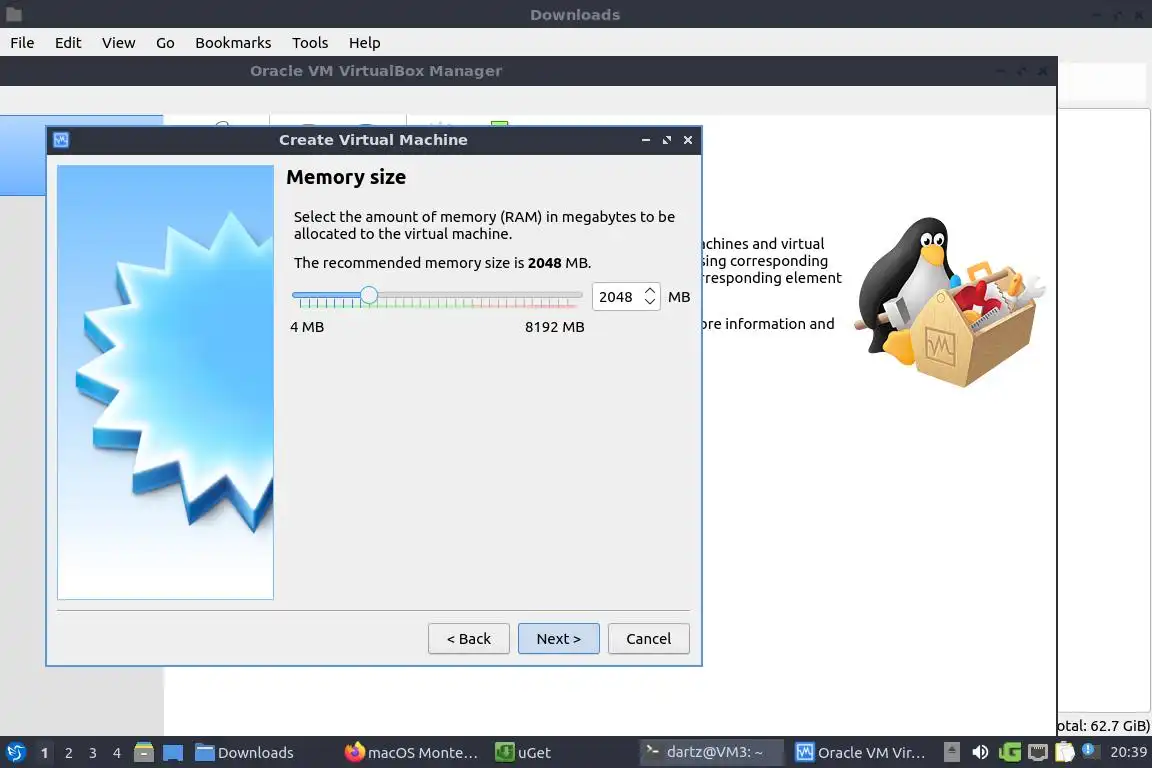Switch to the Oracle VM VirtualBox taskbar item
Image resolution: width=1152 pixels, height=768 pixels.
pyautogui.click(x=860, y=753)
